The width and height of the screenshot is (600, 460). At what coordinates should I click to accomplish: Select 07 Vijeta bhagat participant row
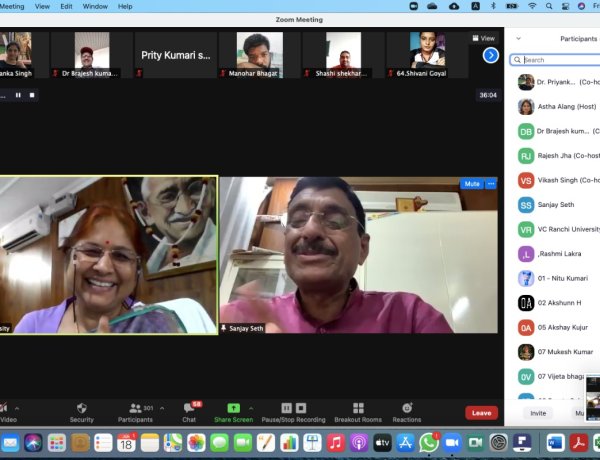click(551, 377)
